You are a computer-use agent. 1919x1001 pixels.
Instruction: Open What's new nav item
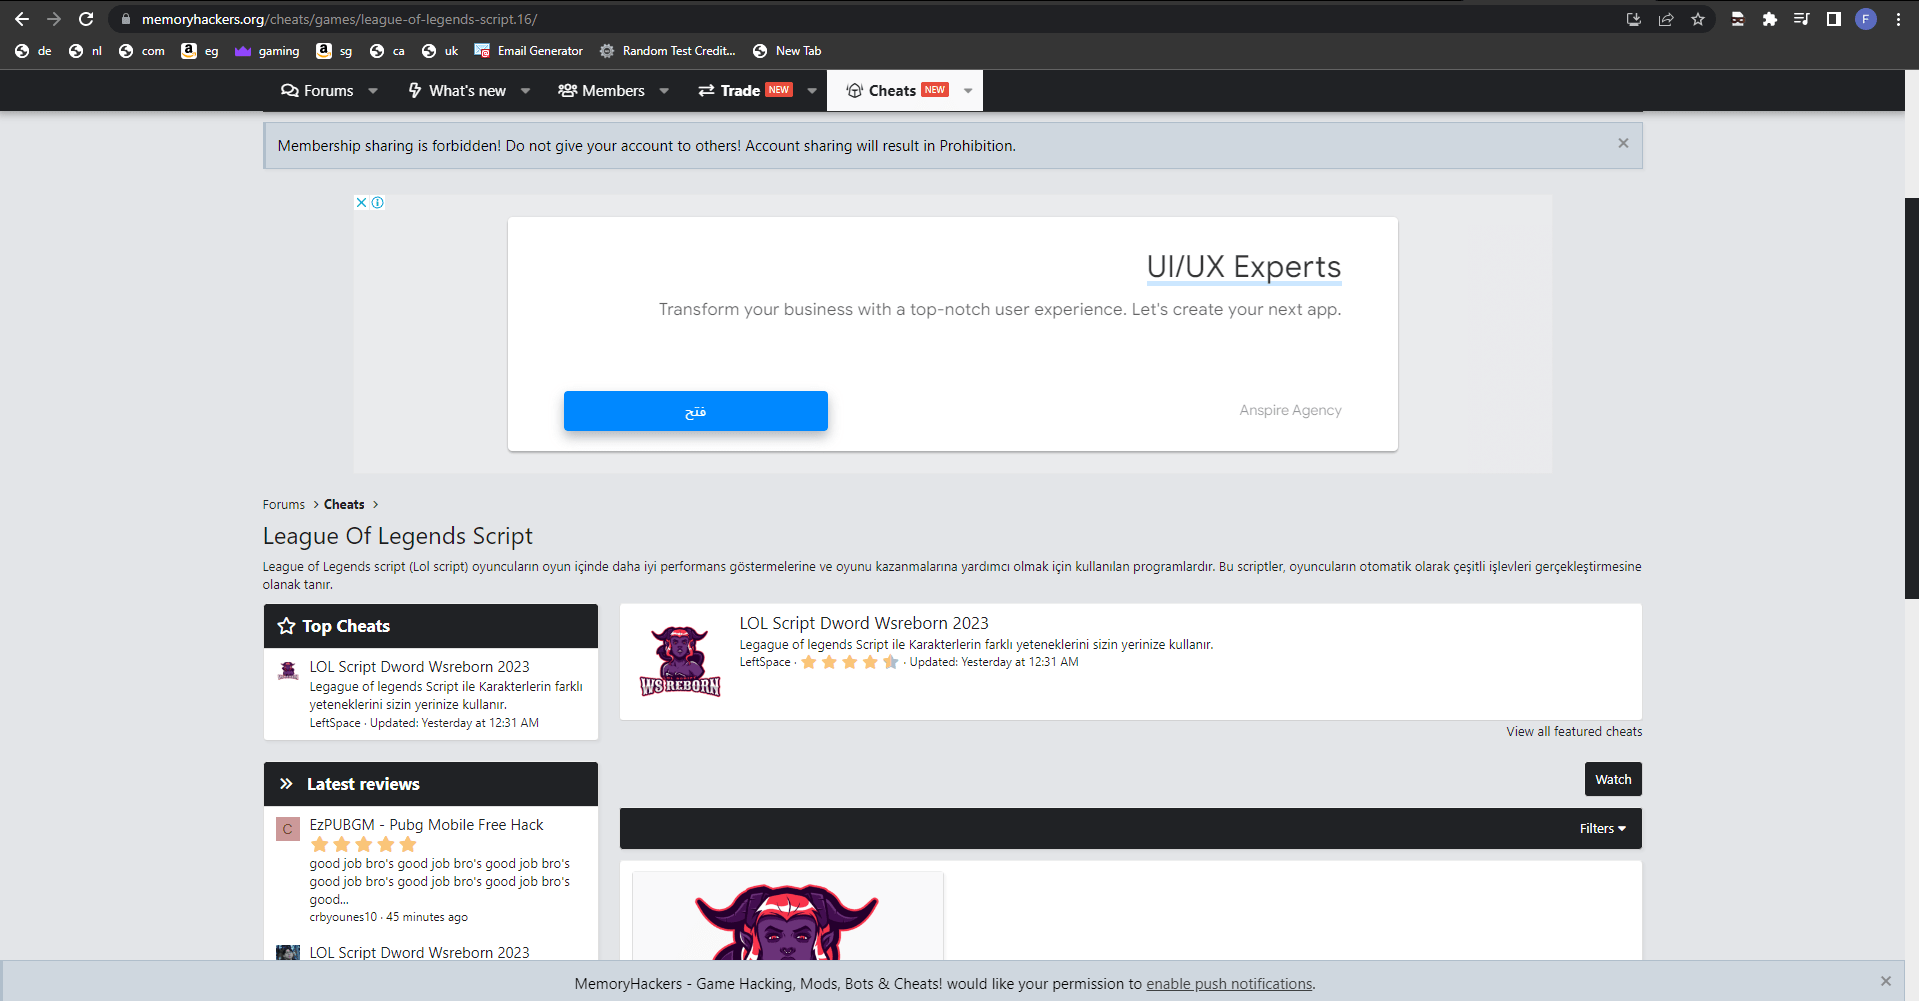(x=457, y=91)
